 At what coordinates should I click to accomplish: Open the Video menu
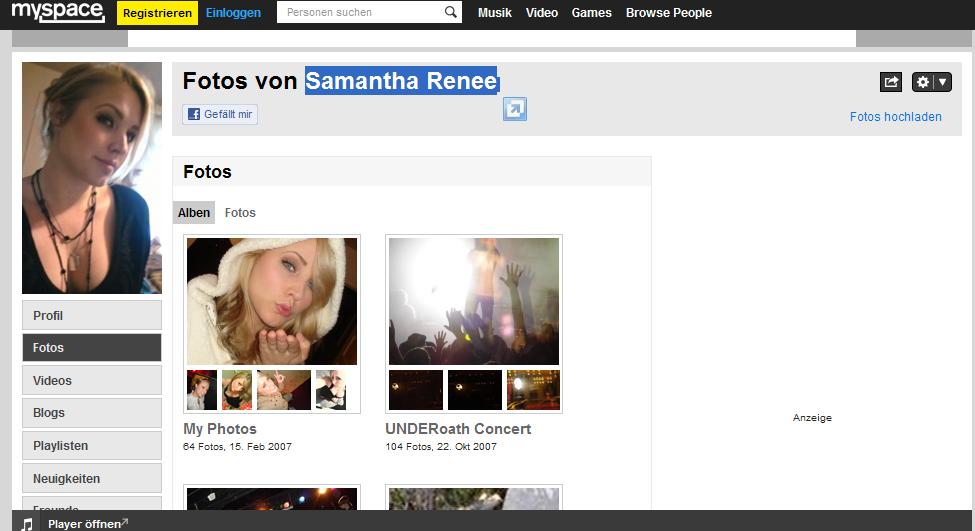[542, 12]
